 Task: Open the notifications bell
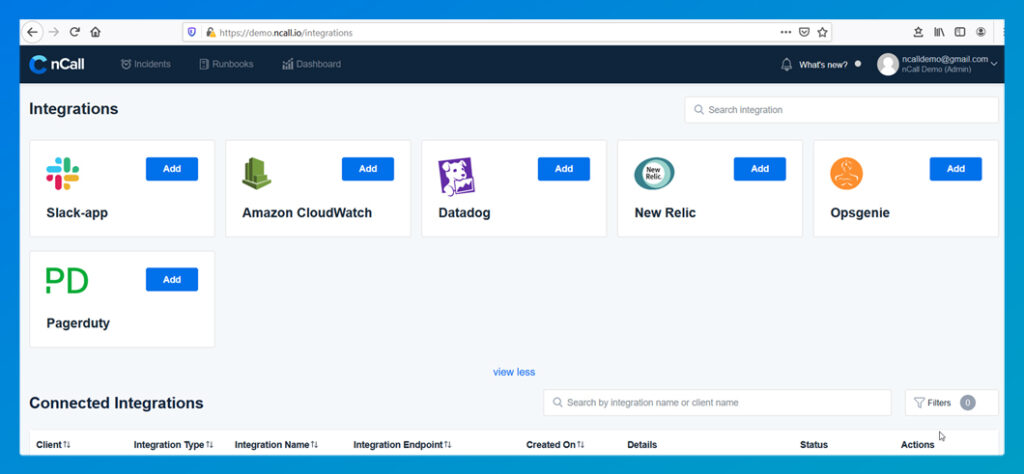[786, 65]
